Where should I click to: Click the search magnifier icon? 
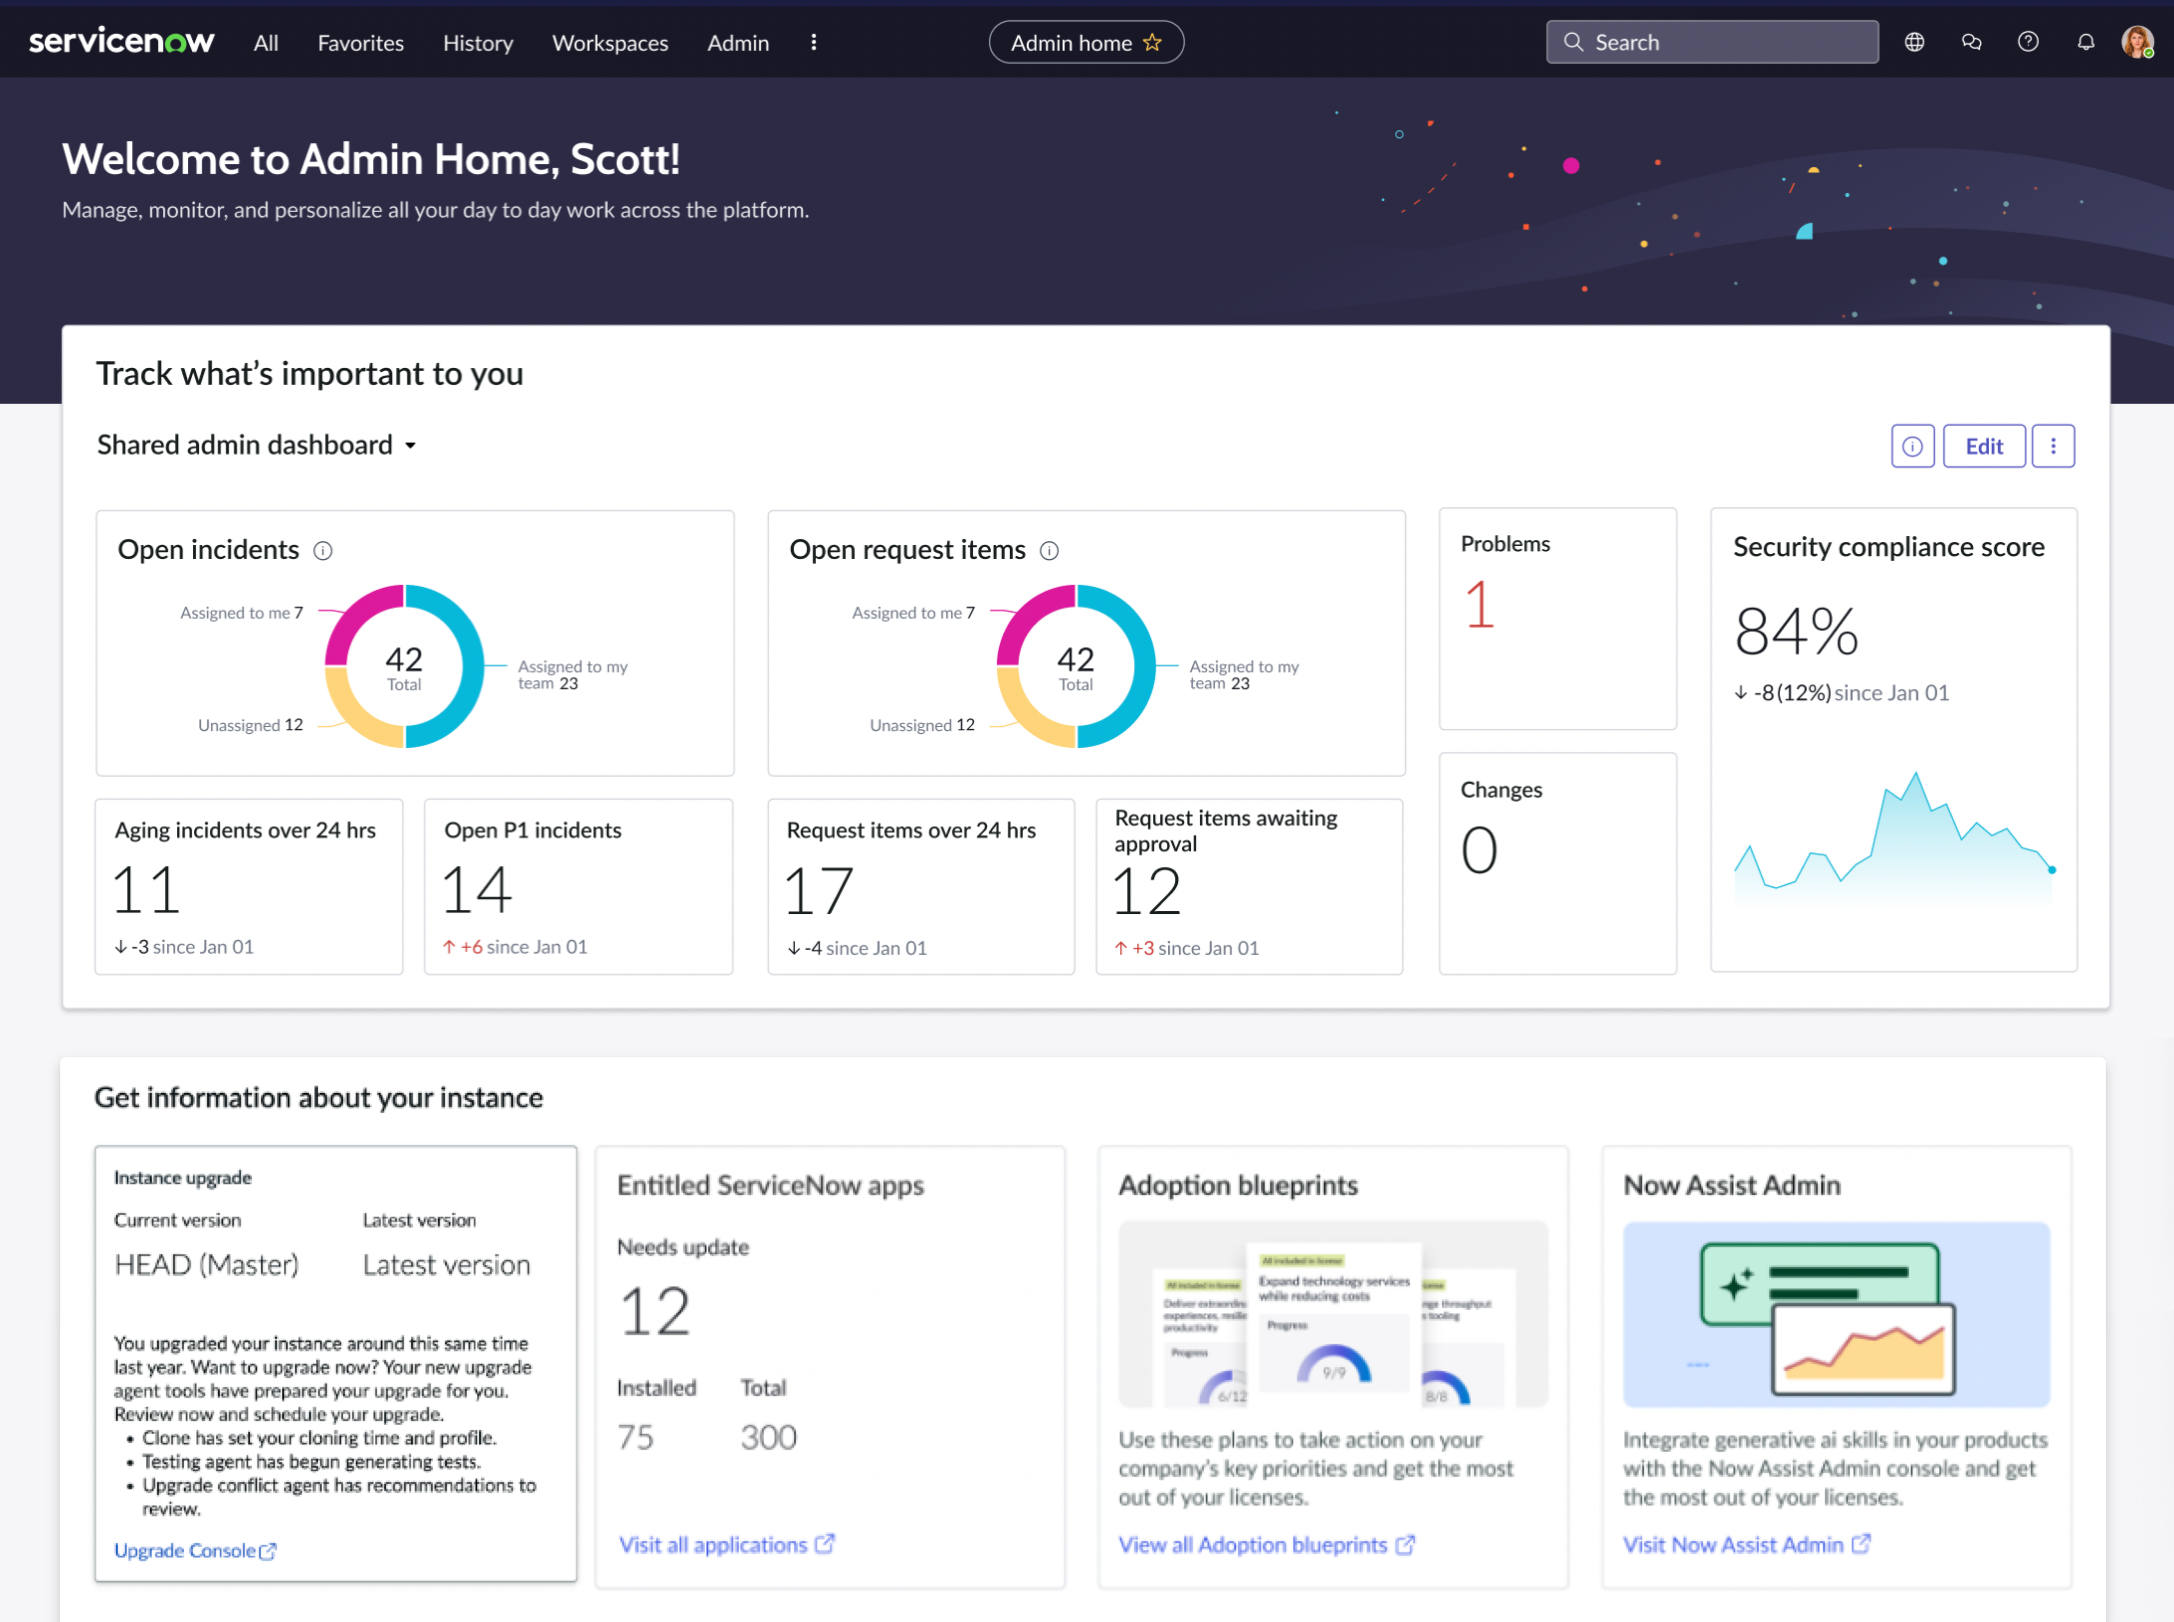(x=1573, y=42)
